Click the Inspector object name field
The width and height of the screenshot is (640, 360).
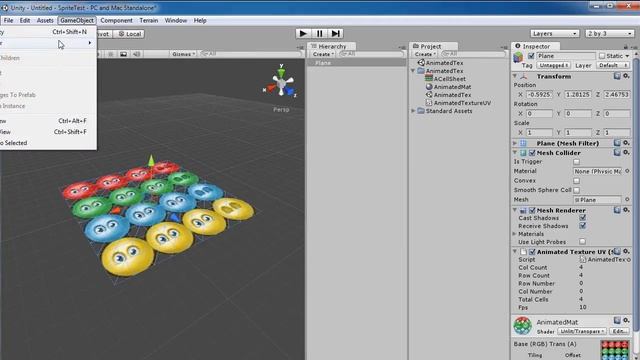(566, 56)
